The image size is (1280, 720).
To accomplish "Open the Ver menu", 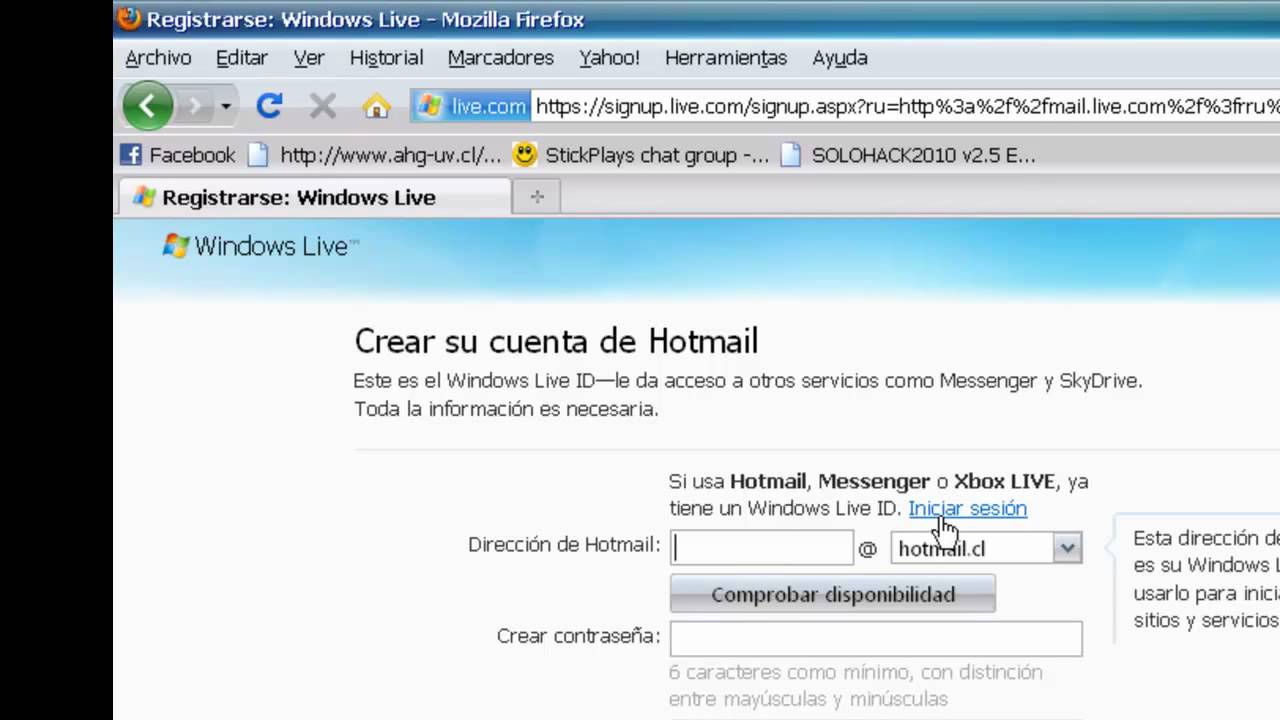I will pyautogui.click(x=309, y=58).
